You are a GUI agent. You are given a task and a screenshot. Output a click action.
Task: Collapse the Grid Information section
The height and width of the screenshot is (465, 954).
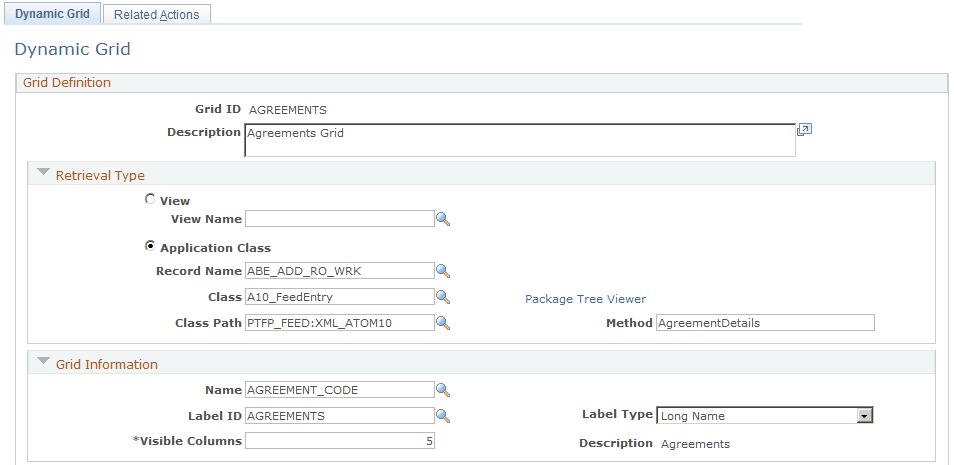pyautogui.click(x=43, y=361)
